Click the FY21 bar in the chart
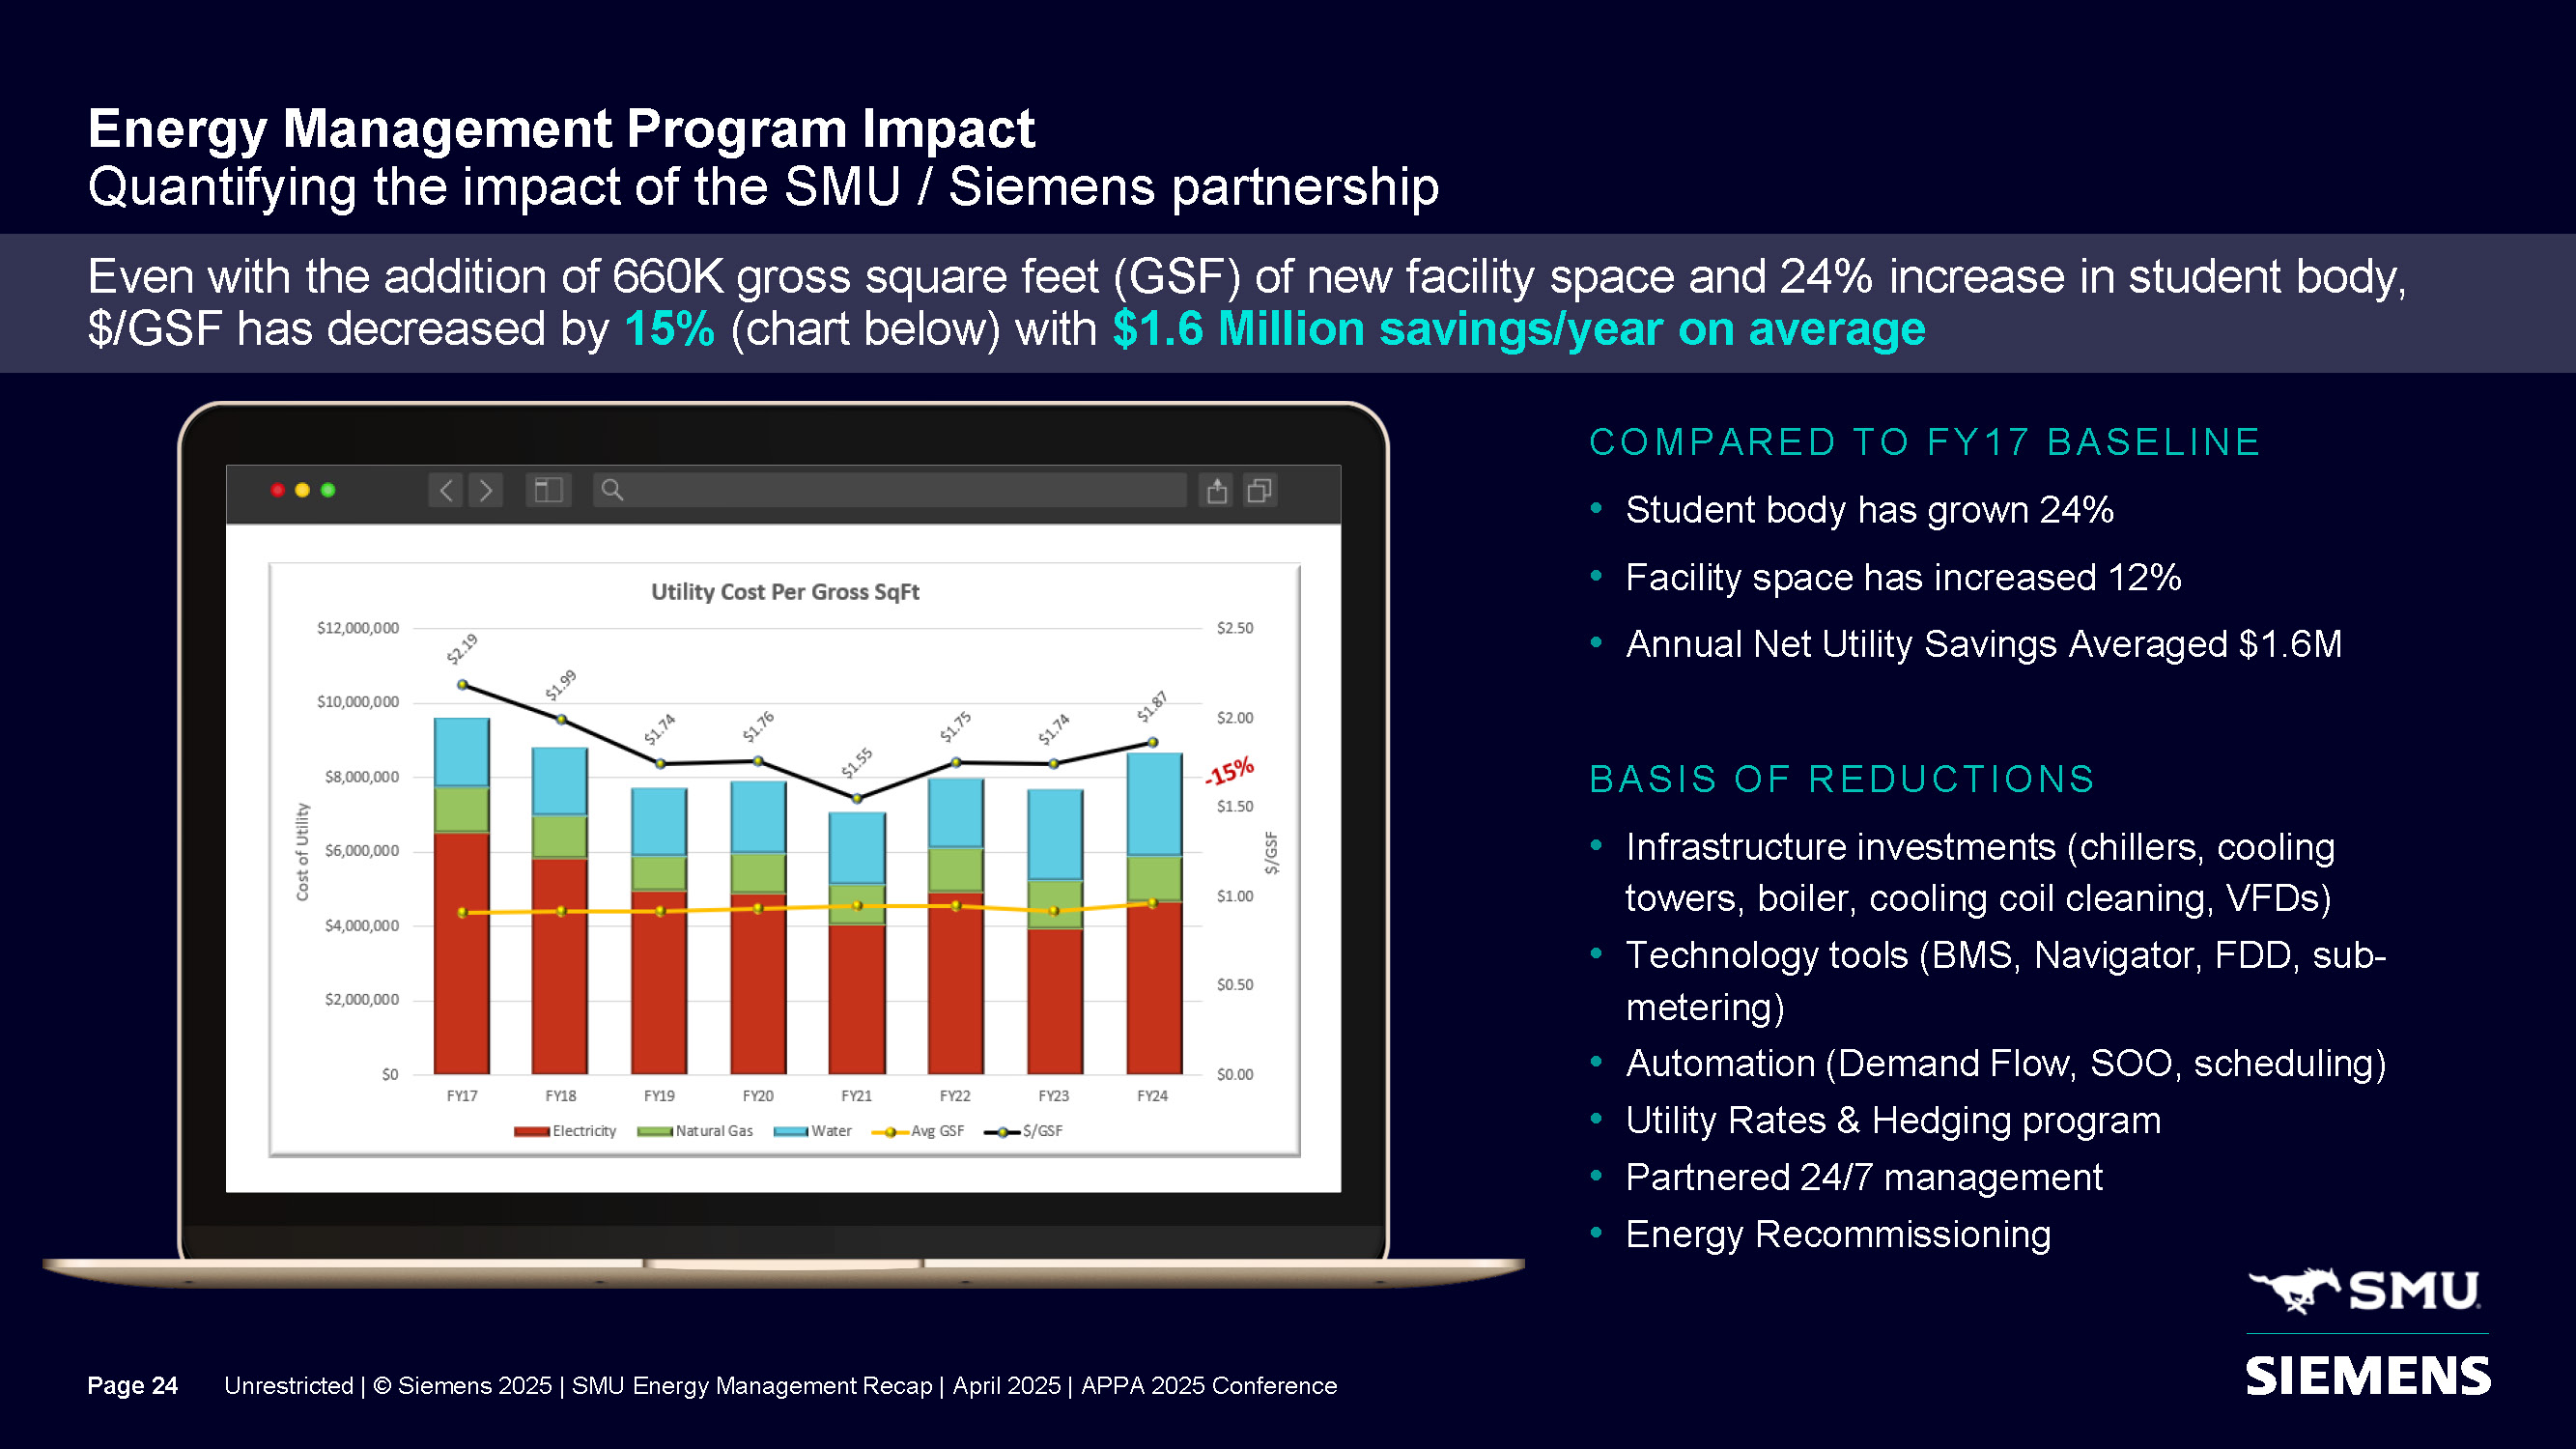 [857, 943]
